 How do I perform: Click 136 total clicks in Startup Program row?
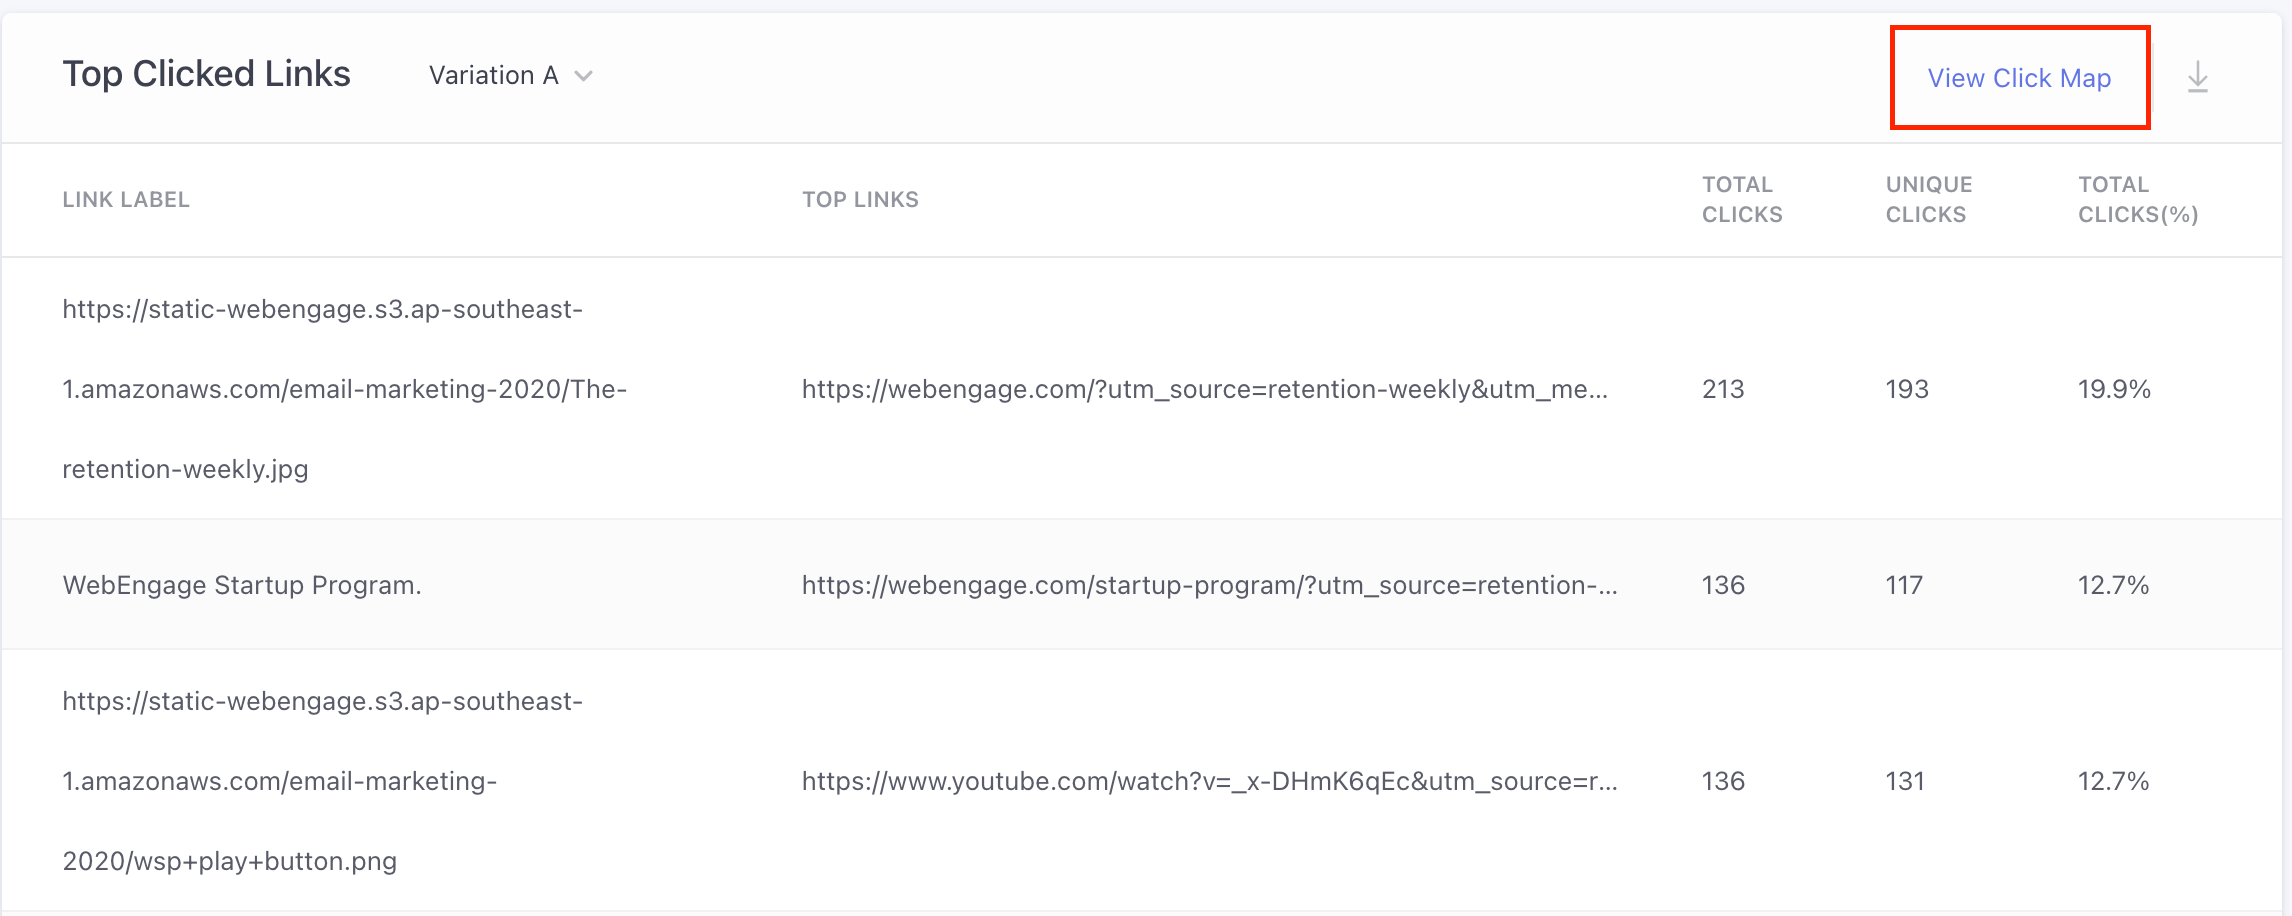tap(1723, 585)
